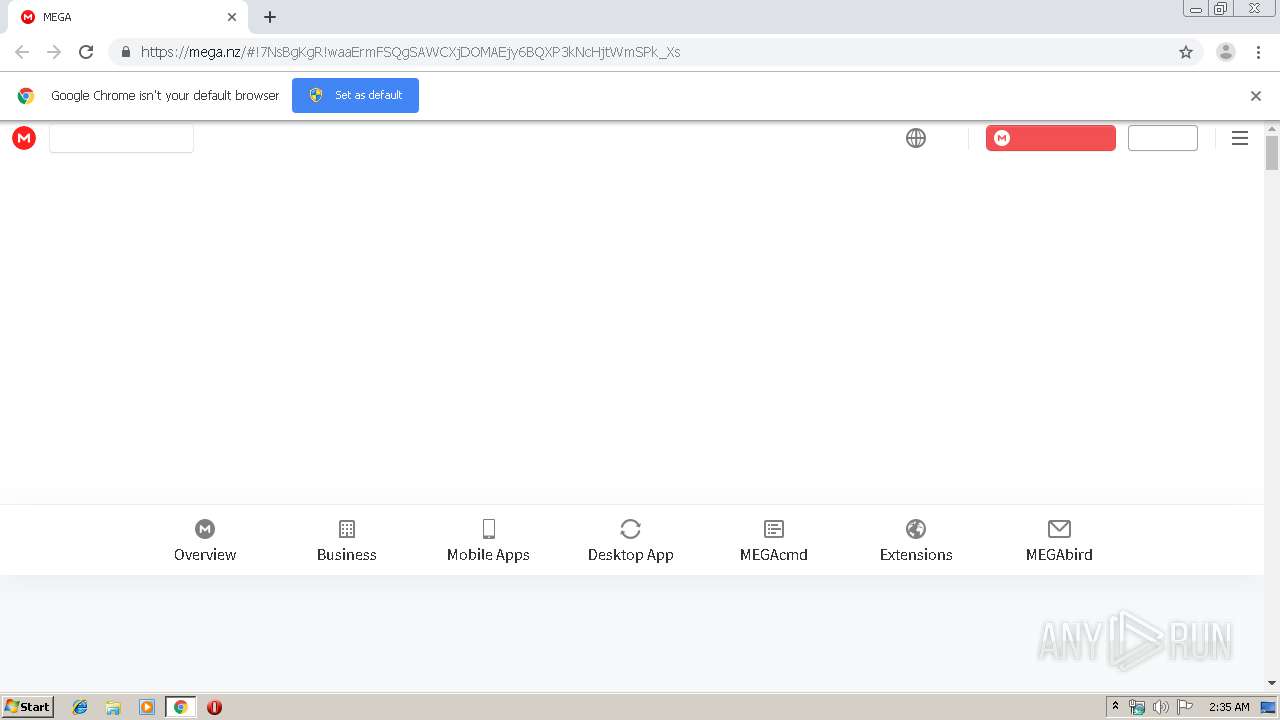
Task: Open the Windows Start menu
Action: click(28, 707)
